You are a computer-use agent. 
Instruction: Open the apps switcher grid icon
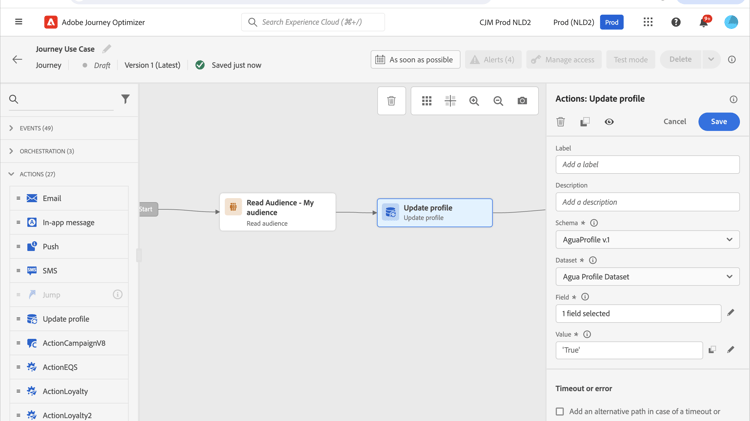pos(648,22)
